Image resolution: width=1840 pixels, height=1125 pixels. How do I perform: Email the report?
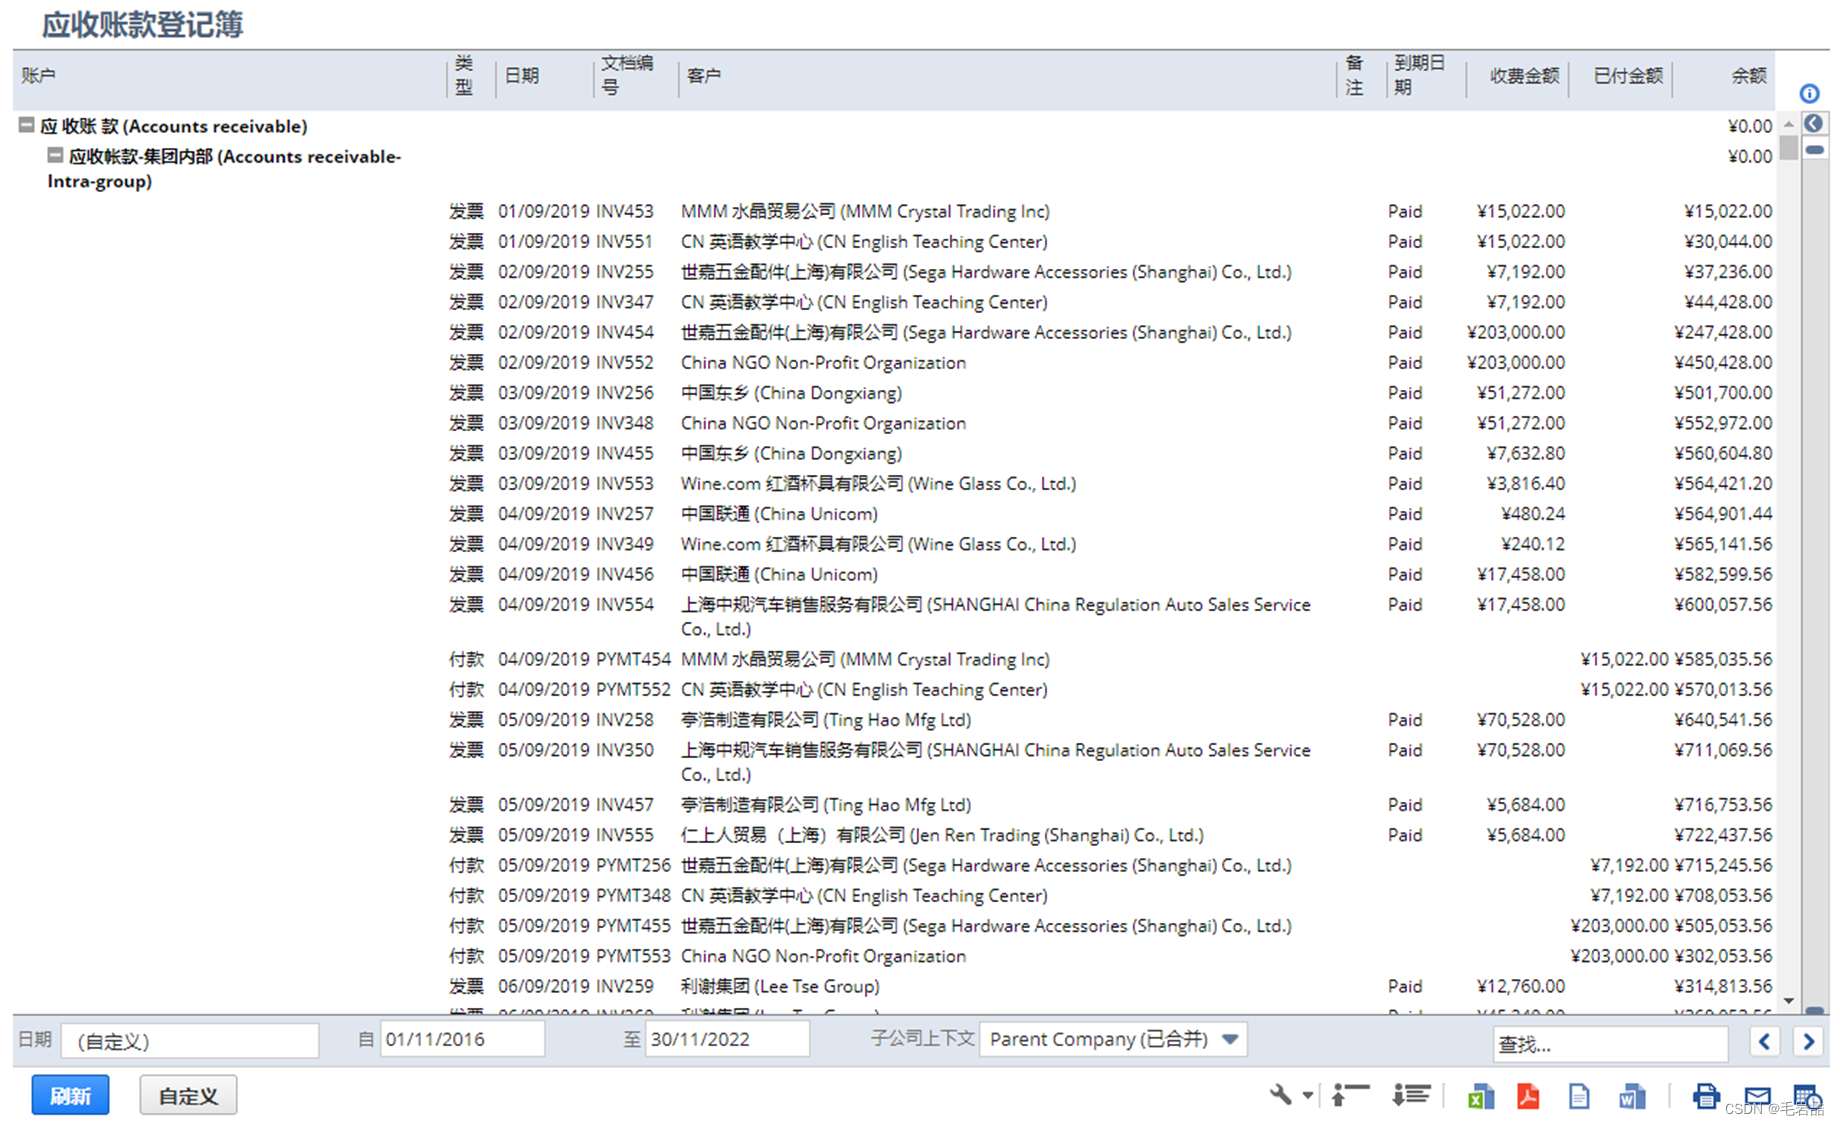coord(1757,1096)
